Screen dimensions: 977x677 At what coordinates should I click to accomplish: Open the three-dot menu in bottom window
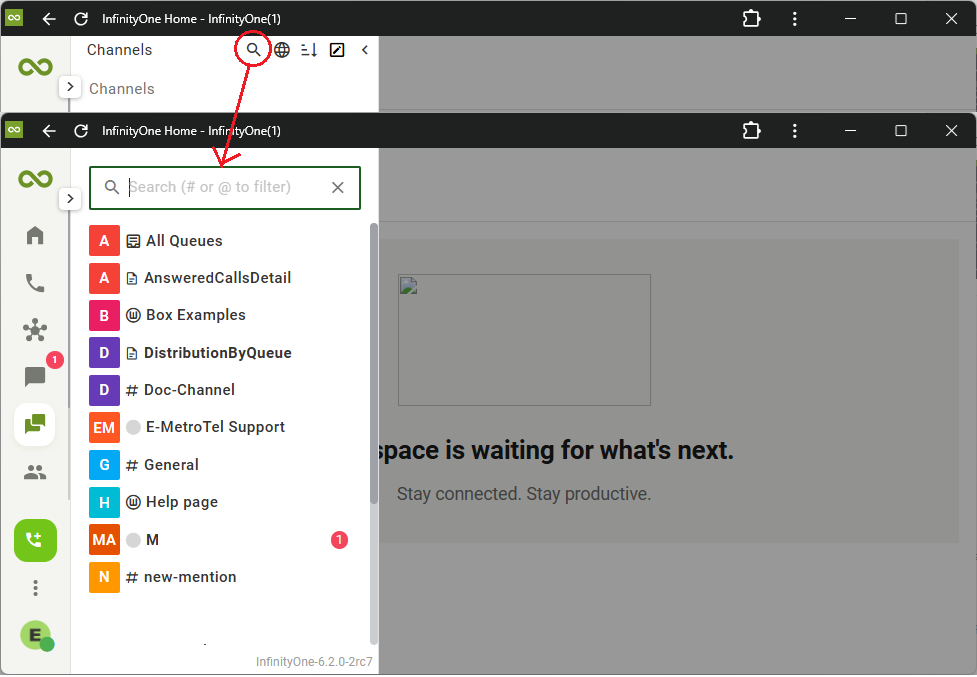tap(794, 131)
